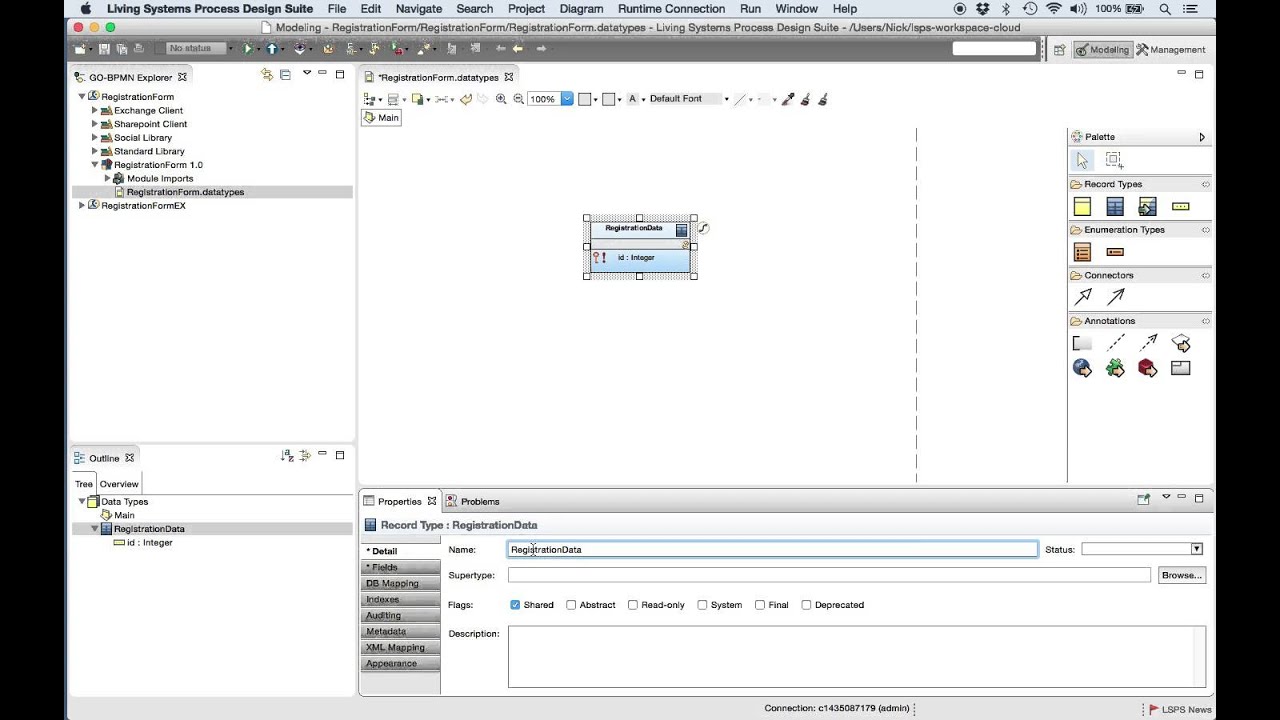Switch to the Problems tab

pos(473,501)
